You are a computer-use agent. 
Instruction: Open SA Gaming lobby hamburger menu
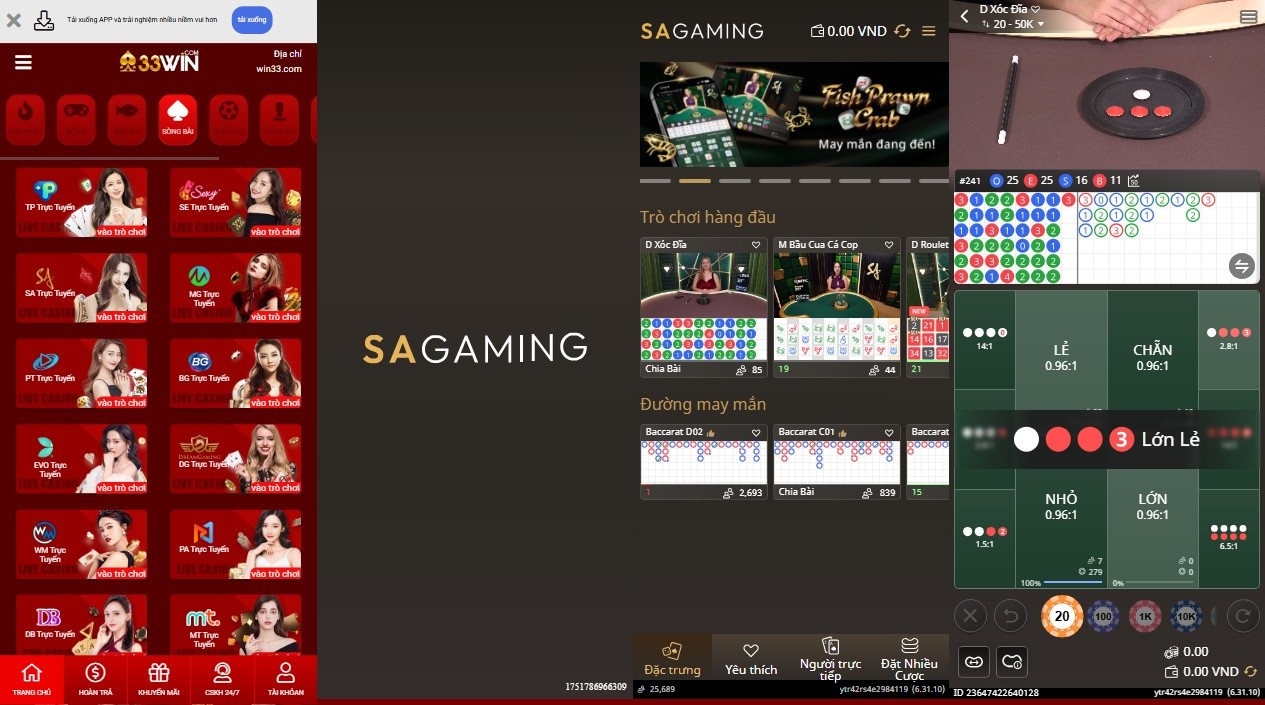click(x=929, y=31)
